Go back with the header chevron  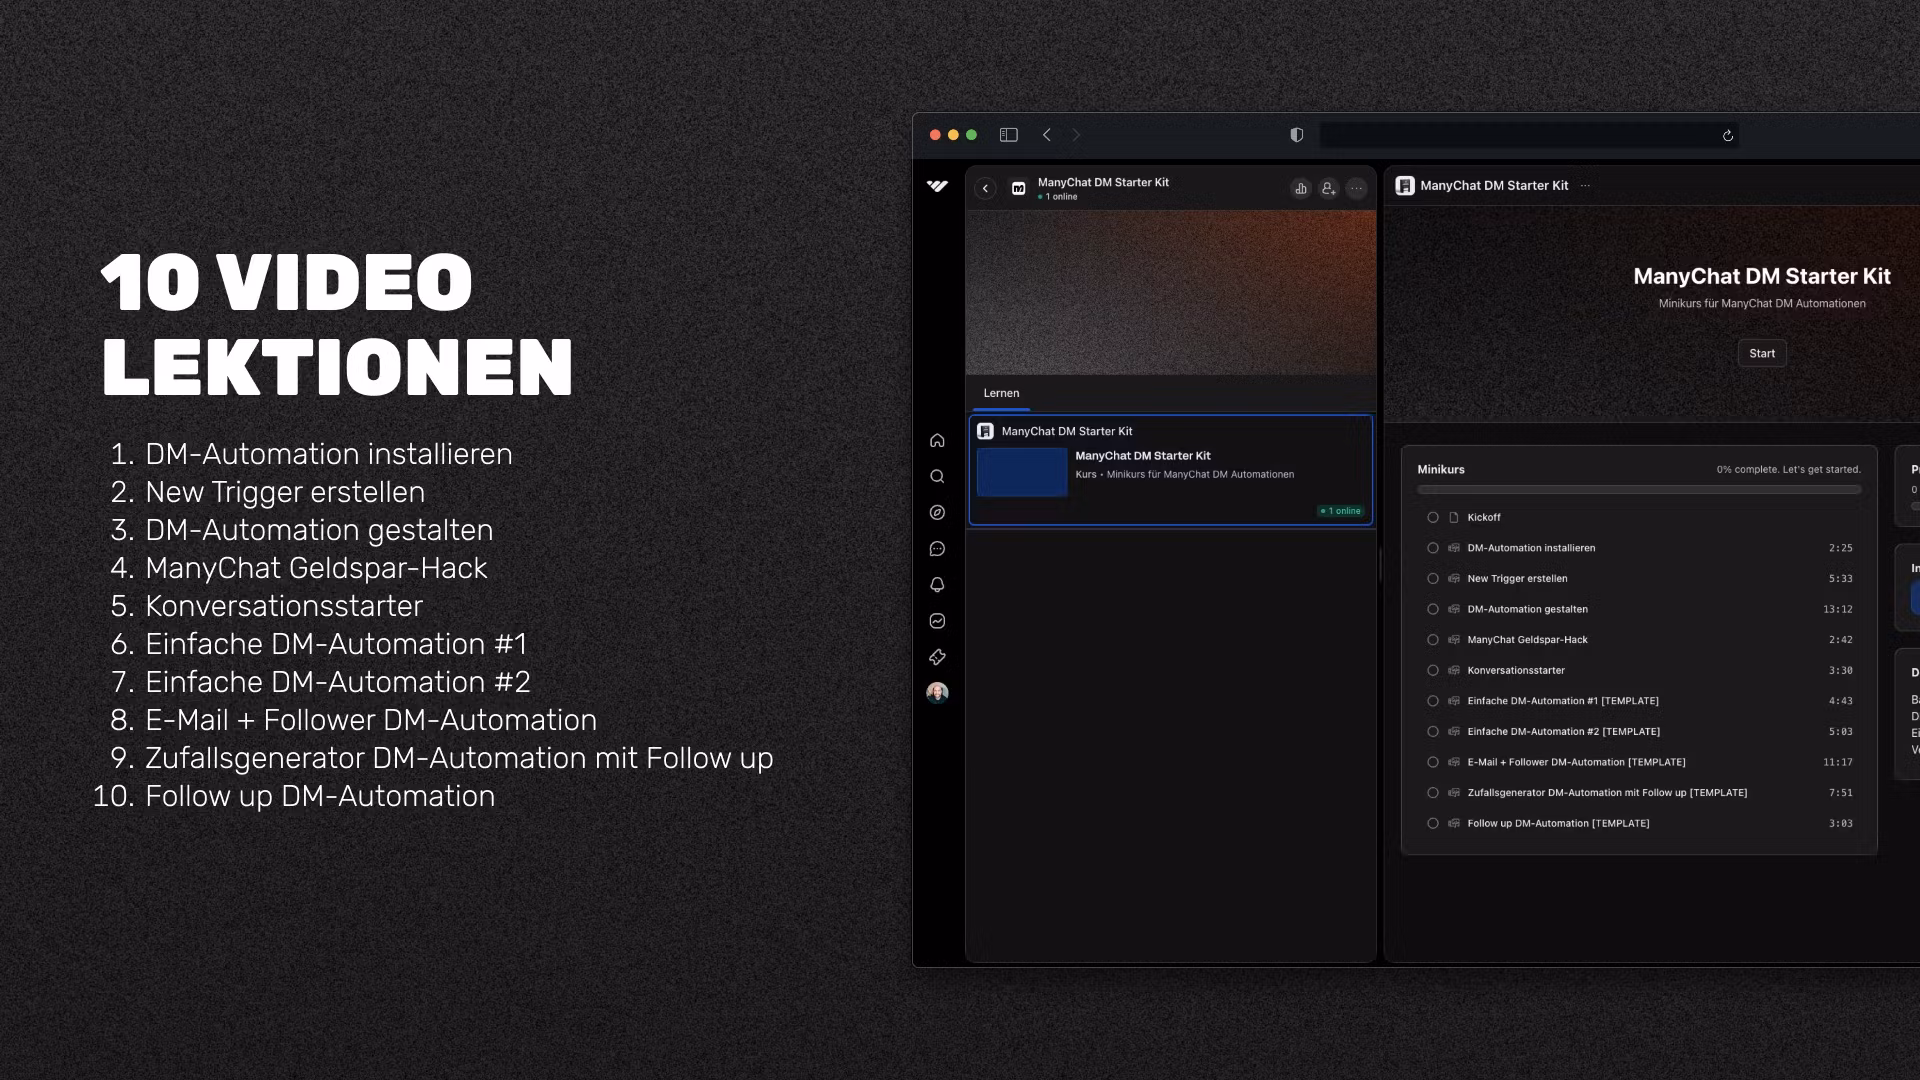985,188
